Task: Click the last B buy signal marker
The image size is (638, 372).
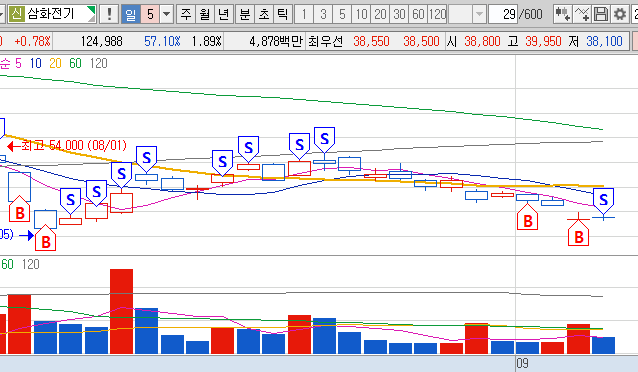Action: click(x=578, y=233)
